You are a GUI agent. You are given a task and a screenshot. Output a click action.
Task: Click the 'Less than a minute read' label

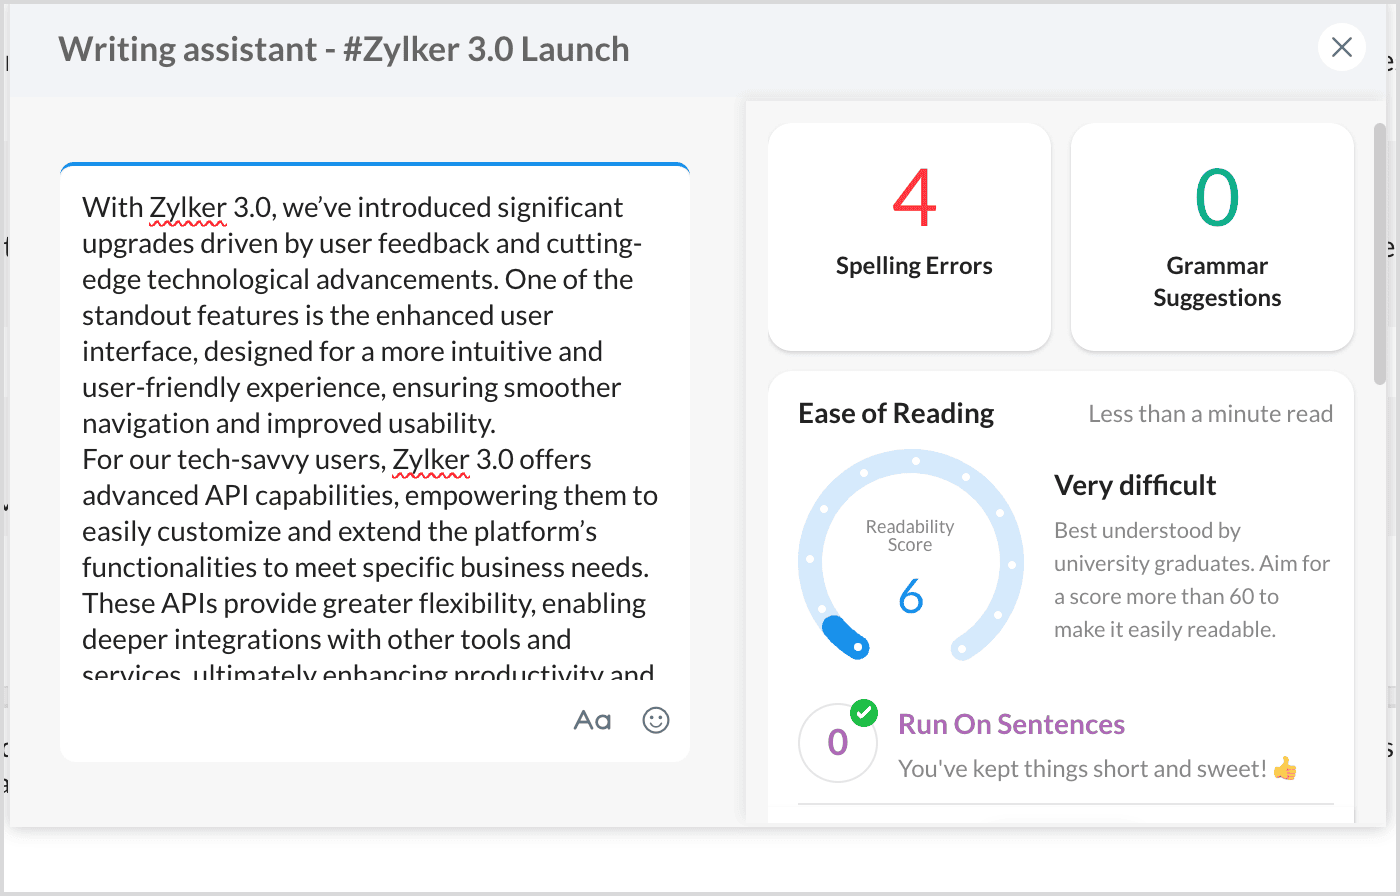pos(1210,414)
